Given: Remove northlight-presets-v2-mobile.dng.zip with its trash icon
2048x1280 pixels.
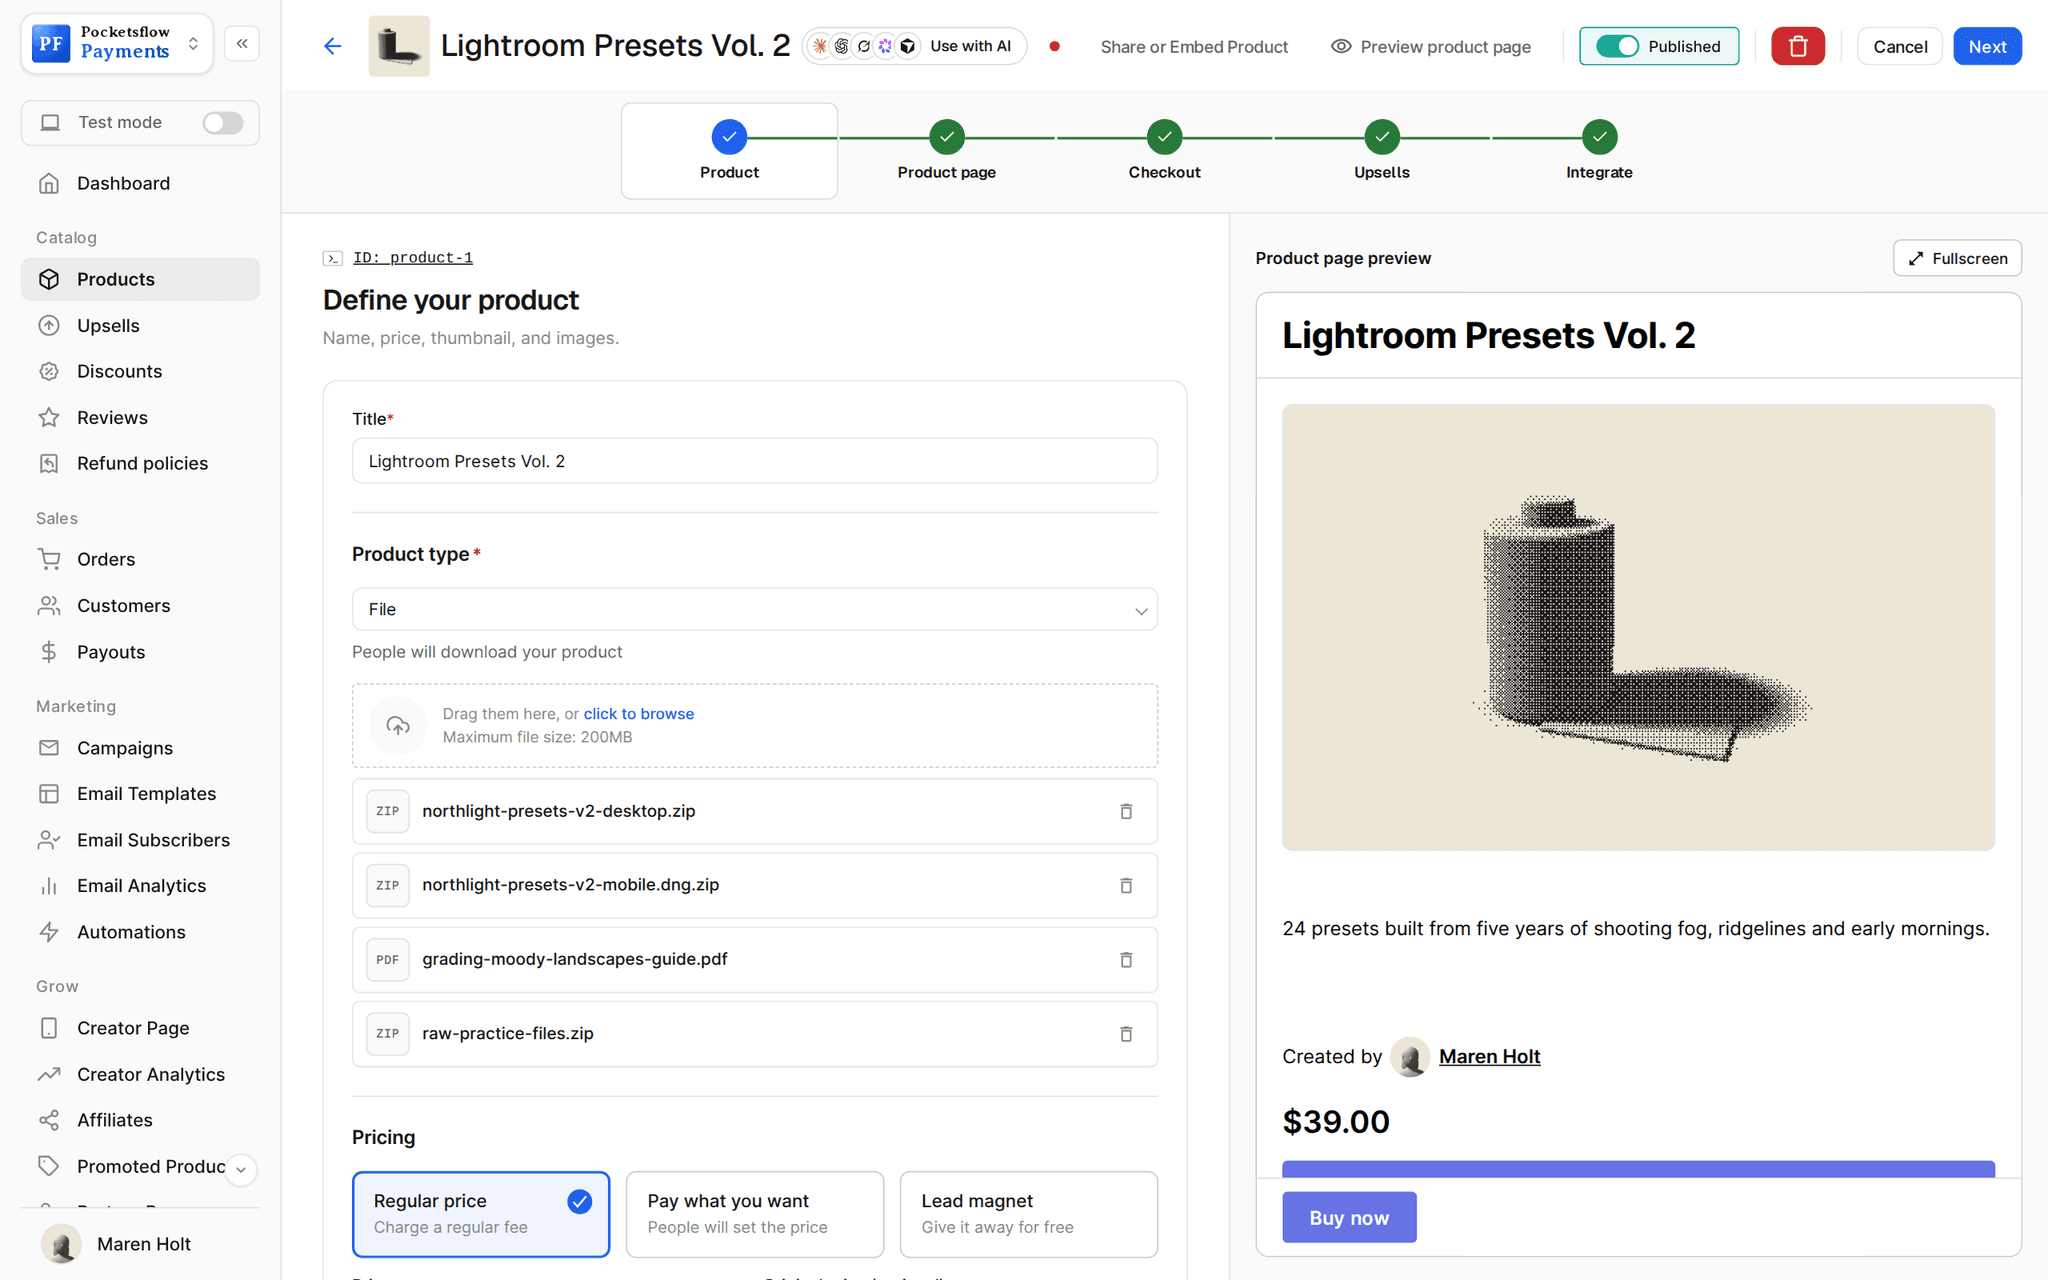Looking at the screenshot, I should [x=1126, y=885].
